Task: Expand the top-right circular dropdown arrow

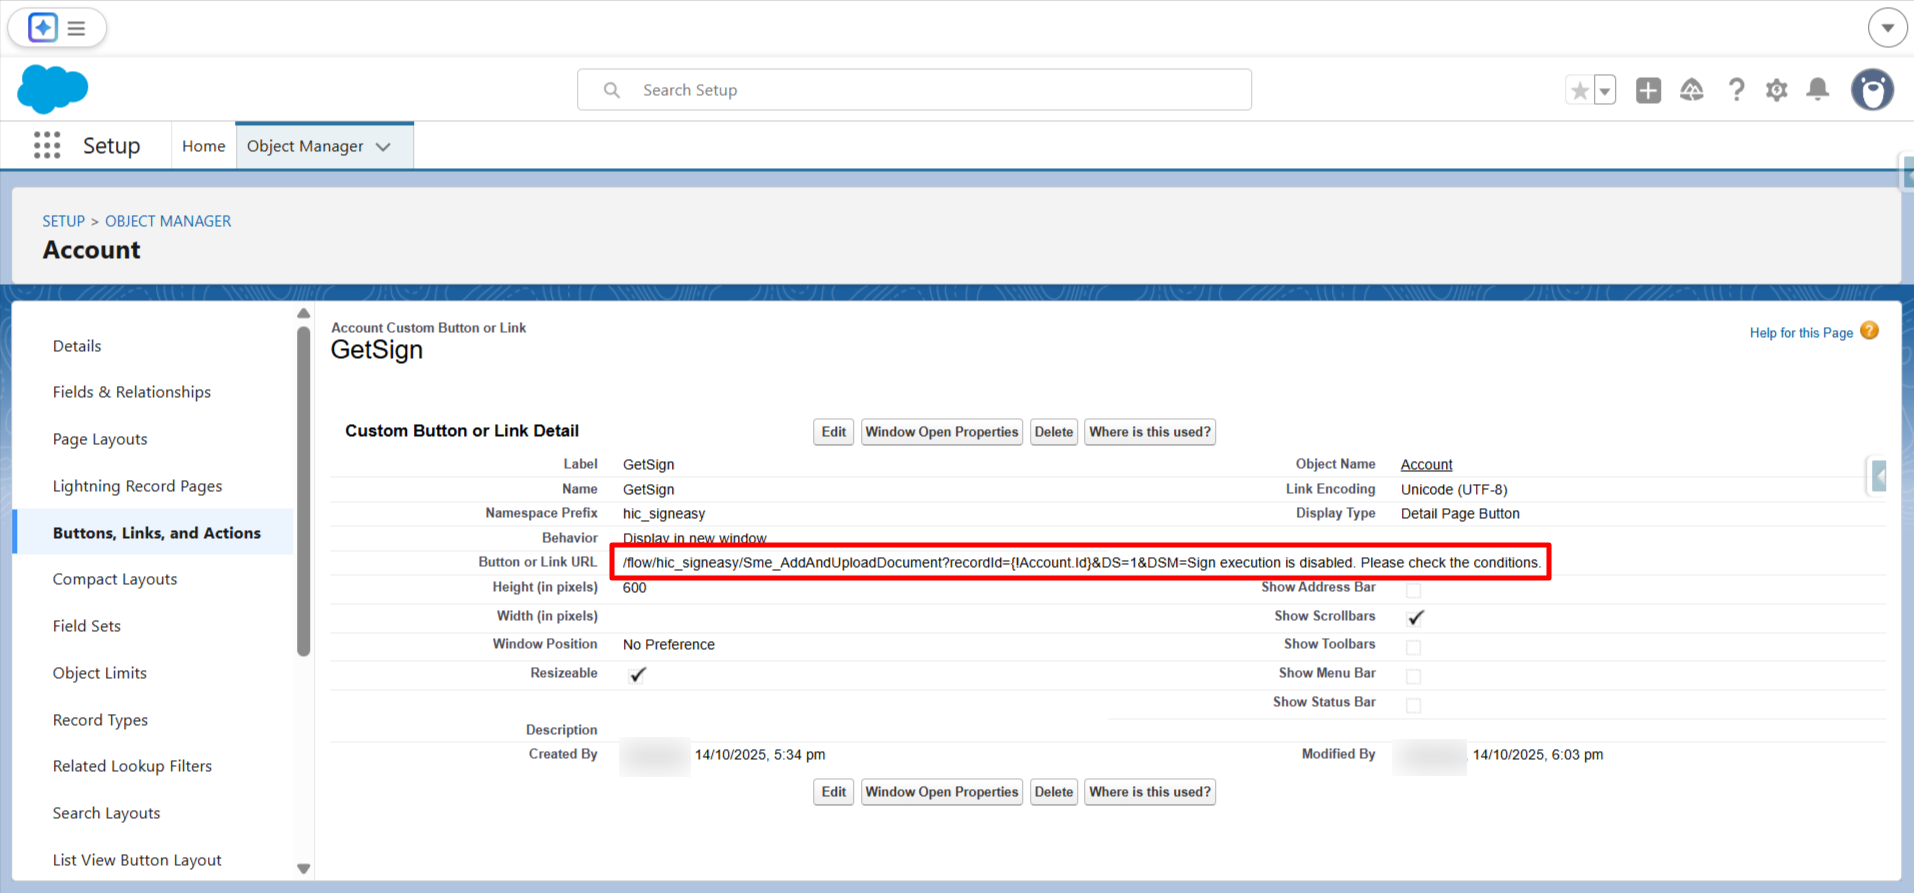Action: (x=1887, y=28)
